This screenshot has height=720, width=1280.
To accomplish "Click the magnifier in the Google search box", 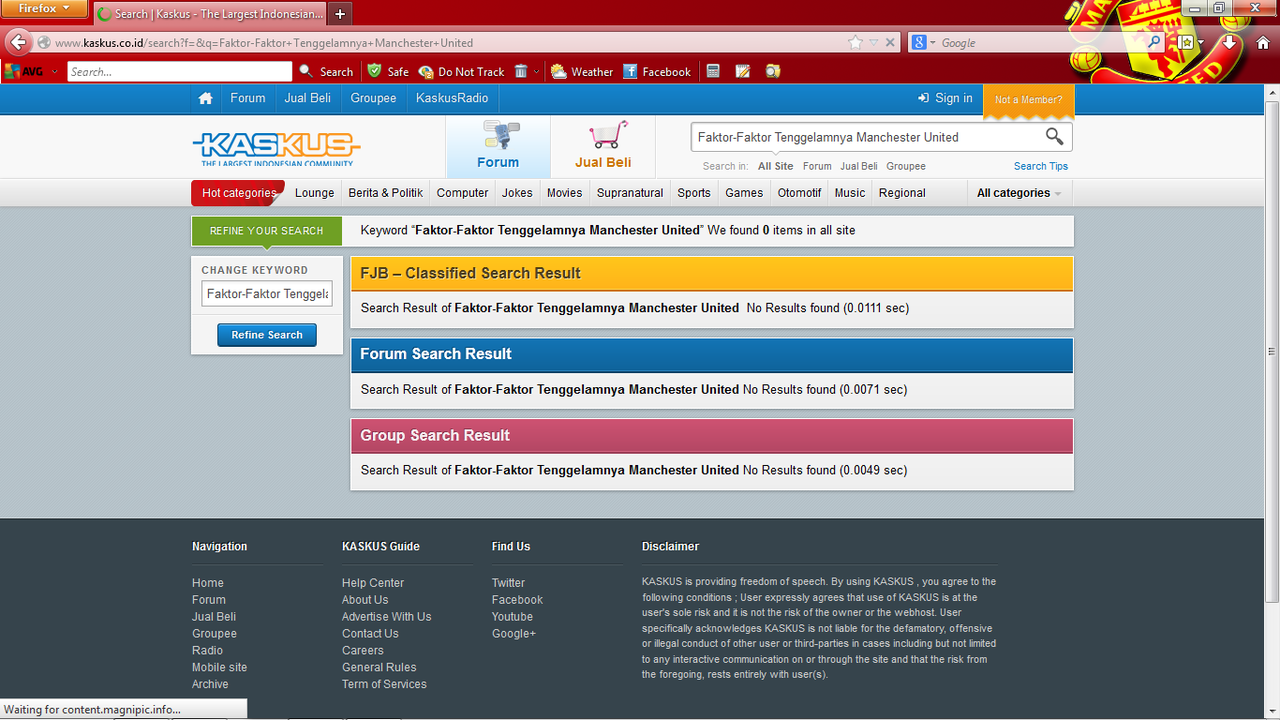I will (1153, 42).
